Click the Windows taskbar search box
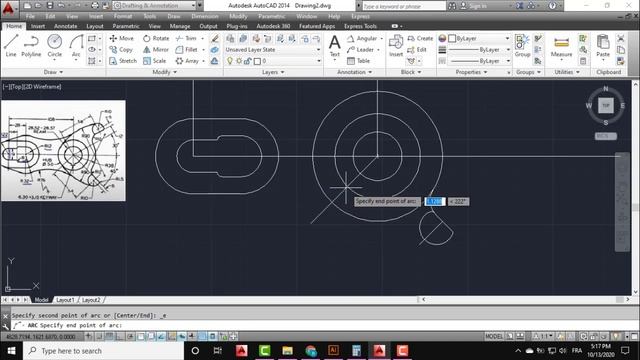The height and width of the screenshot is (360, 640). (104, 351)
